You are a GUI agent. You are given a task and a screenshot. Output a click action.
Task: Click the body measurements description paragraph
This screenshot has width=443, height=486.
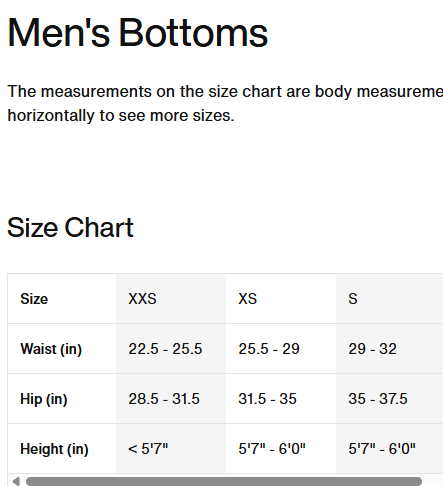[x=225, y=103]
